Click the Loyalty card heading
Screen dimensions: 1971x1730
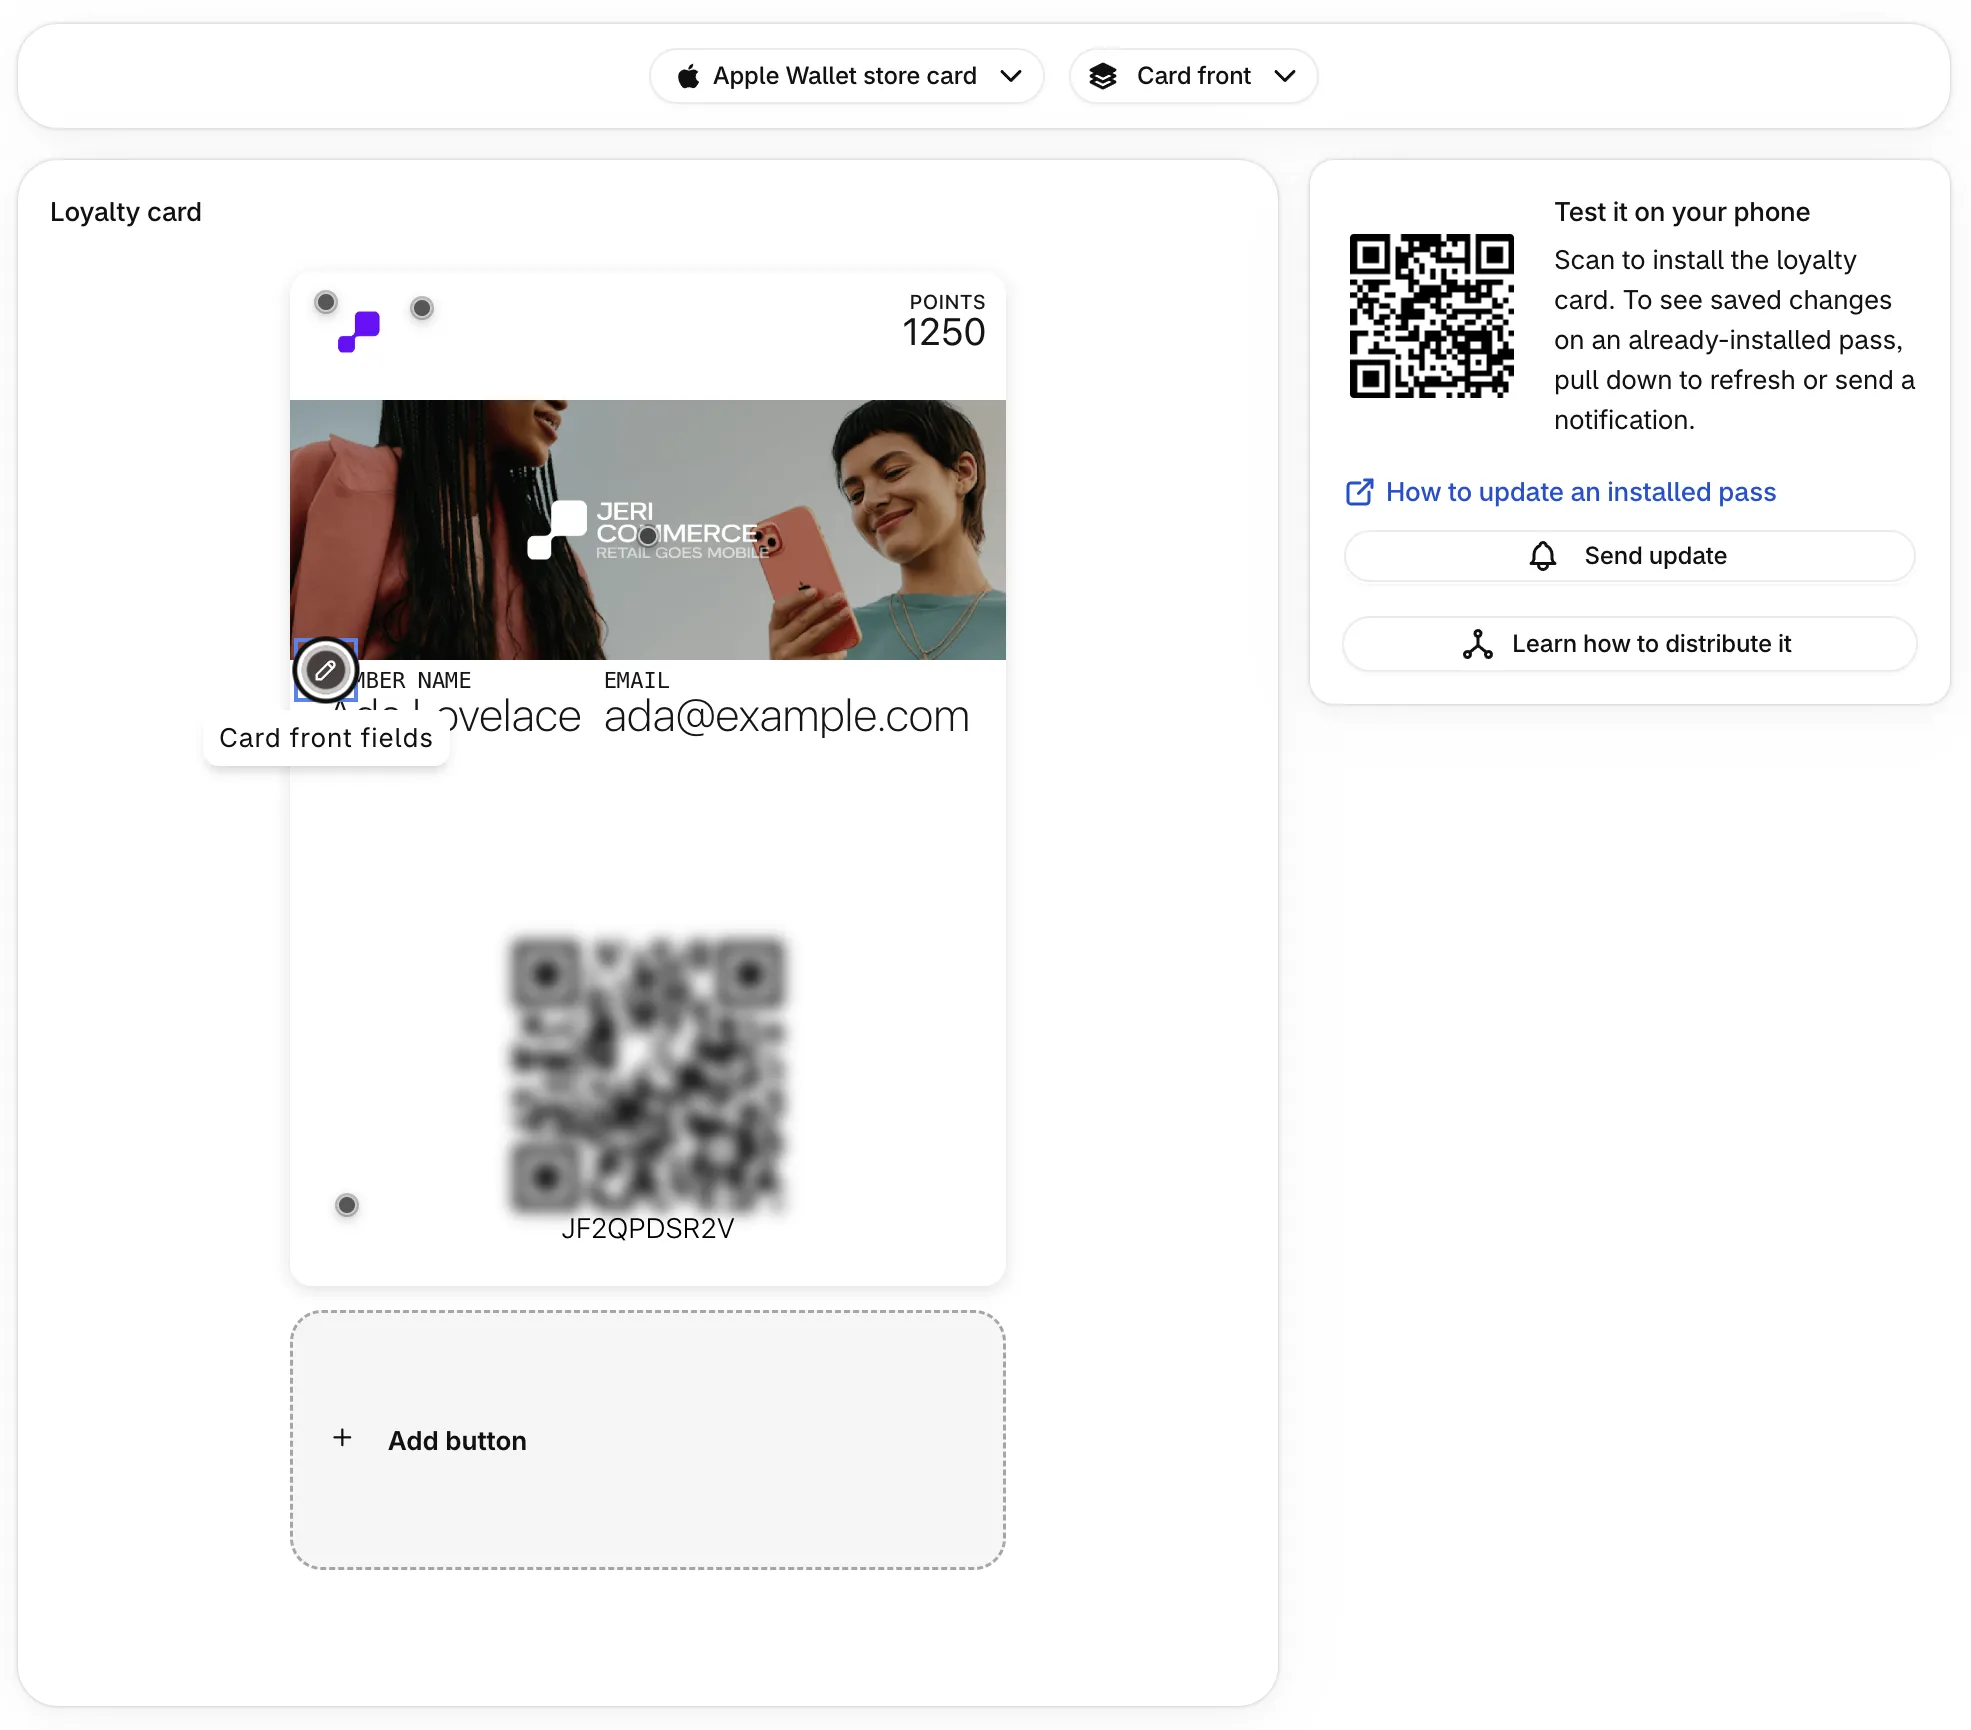[126, 212]
